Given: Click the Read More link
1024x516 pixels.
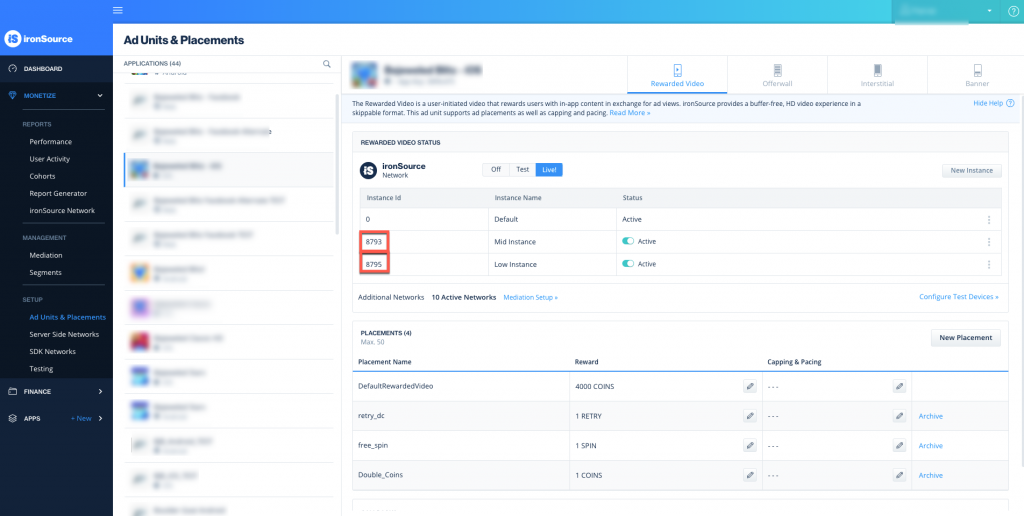Looking at the screenshot, I should click(x=630, y=113).
